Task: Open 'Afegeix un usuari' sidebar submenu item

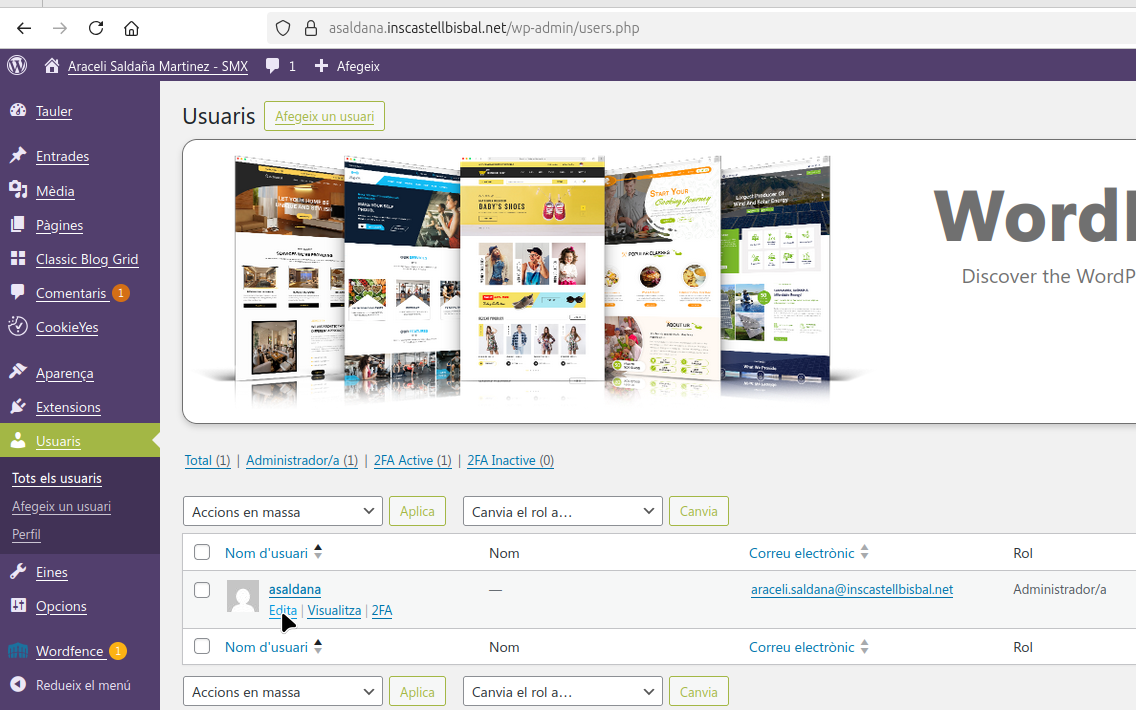Action: click(61, 506)
